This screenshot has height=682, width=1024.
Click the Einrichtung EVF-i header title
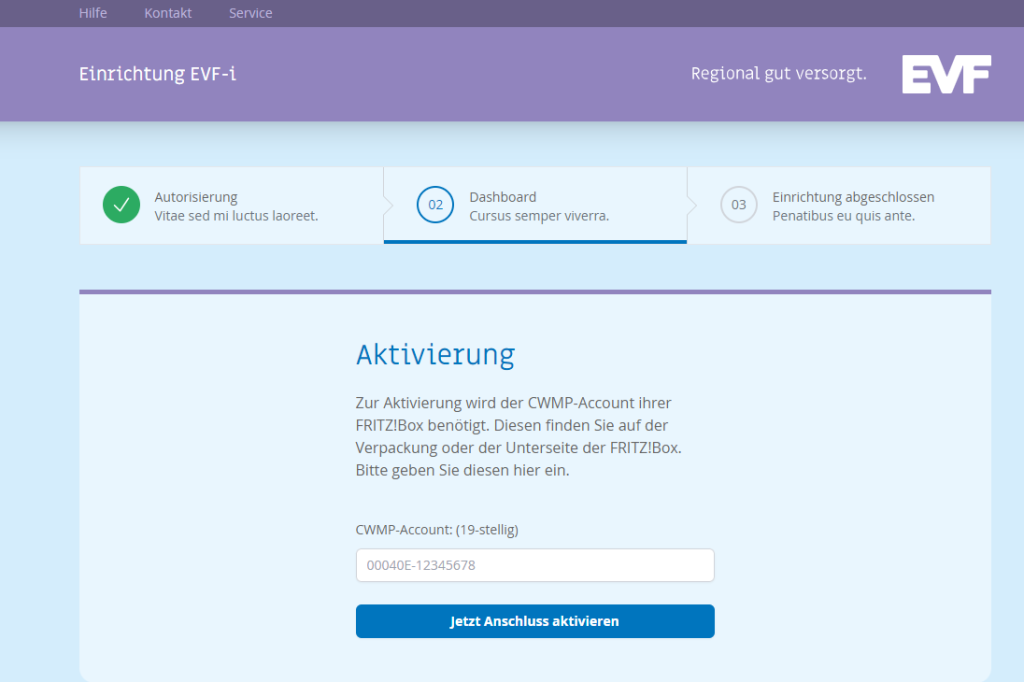(158, 74)
